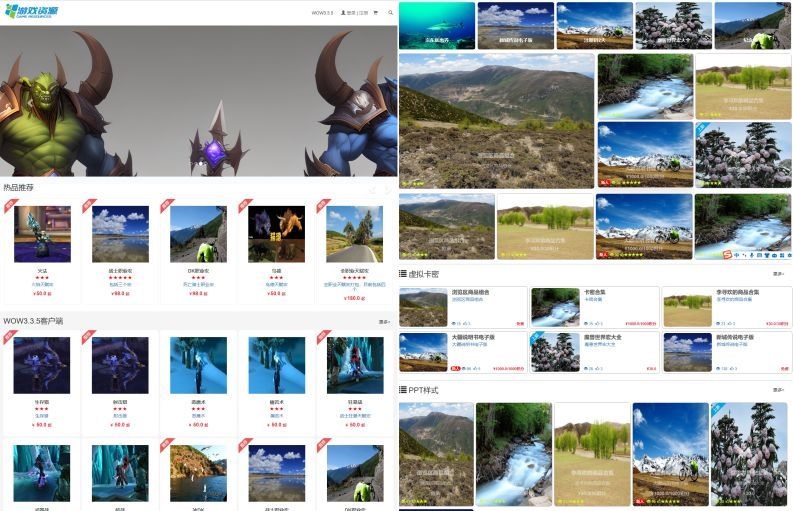
Task: Click the flowering tree tile in PPT样式 section
Action: coord(749,454)
